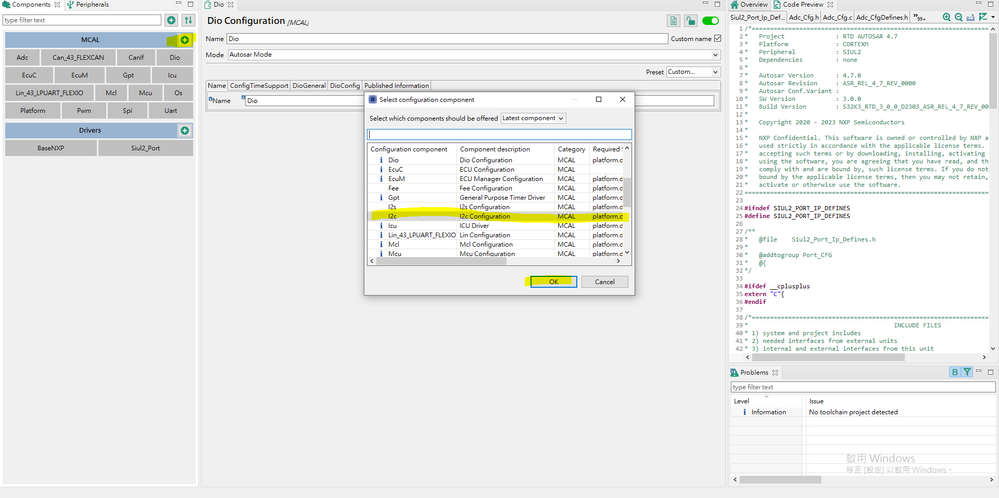Show hidden code preview tabs (»35+)
999x498 pixels.
point(919,17)
